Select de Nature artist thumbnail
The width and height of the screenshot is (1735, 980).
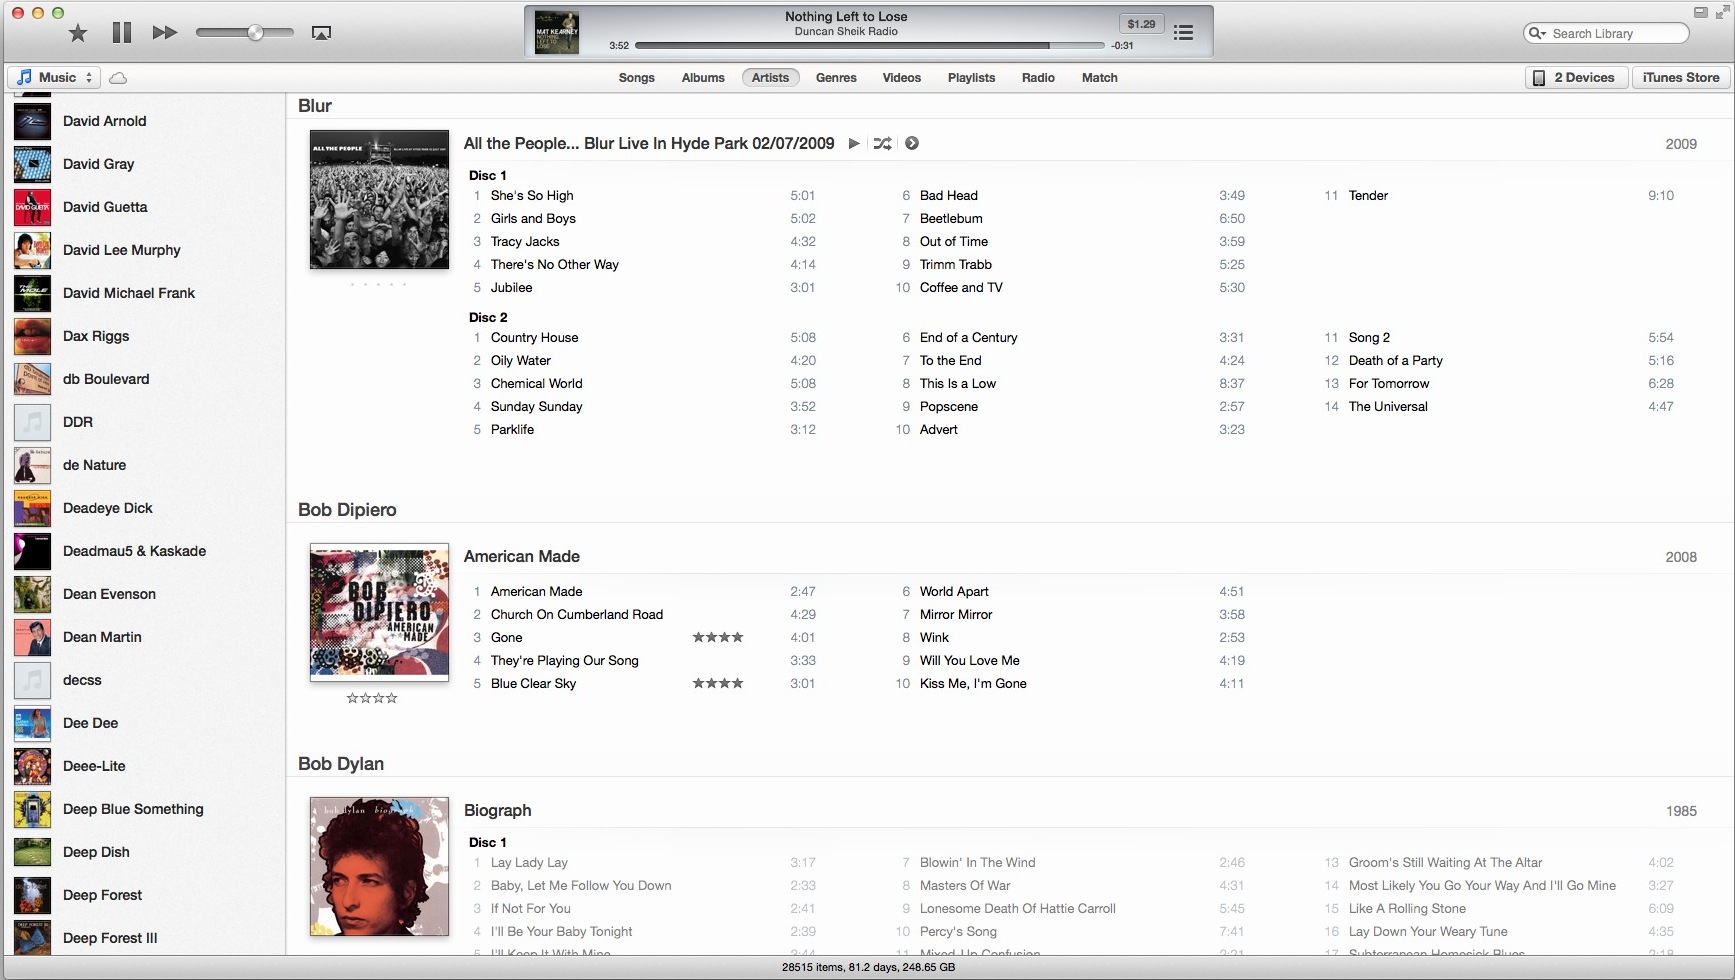(x=32, y=465)
